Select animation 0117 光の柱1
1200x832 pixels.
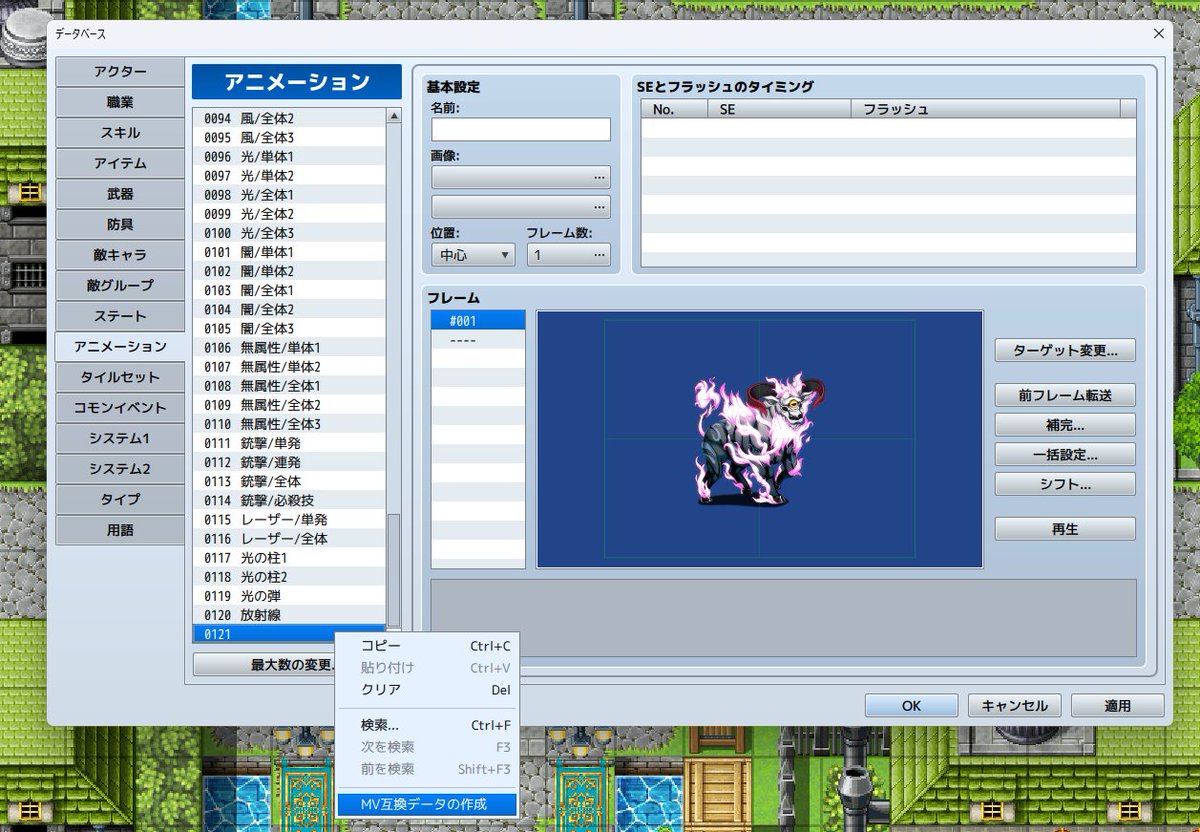tap(289, 557)
